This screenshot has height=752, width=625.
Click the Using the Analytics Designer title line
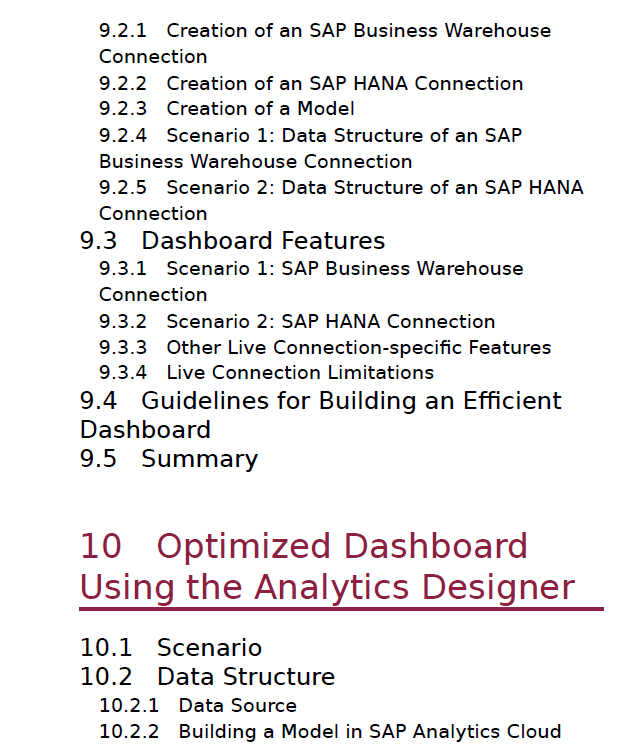point(327,587)
